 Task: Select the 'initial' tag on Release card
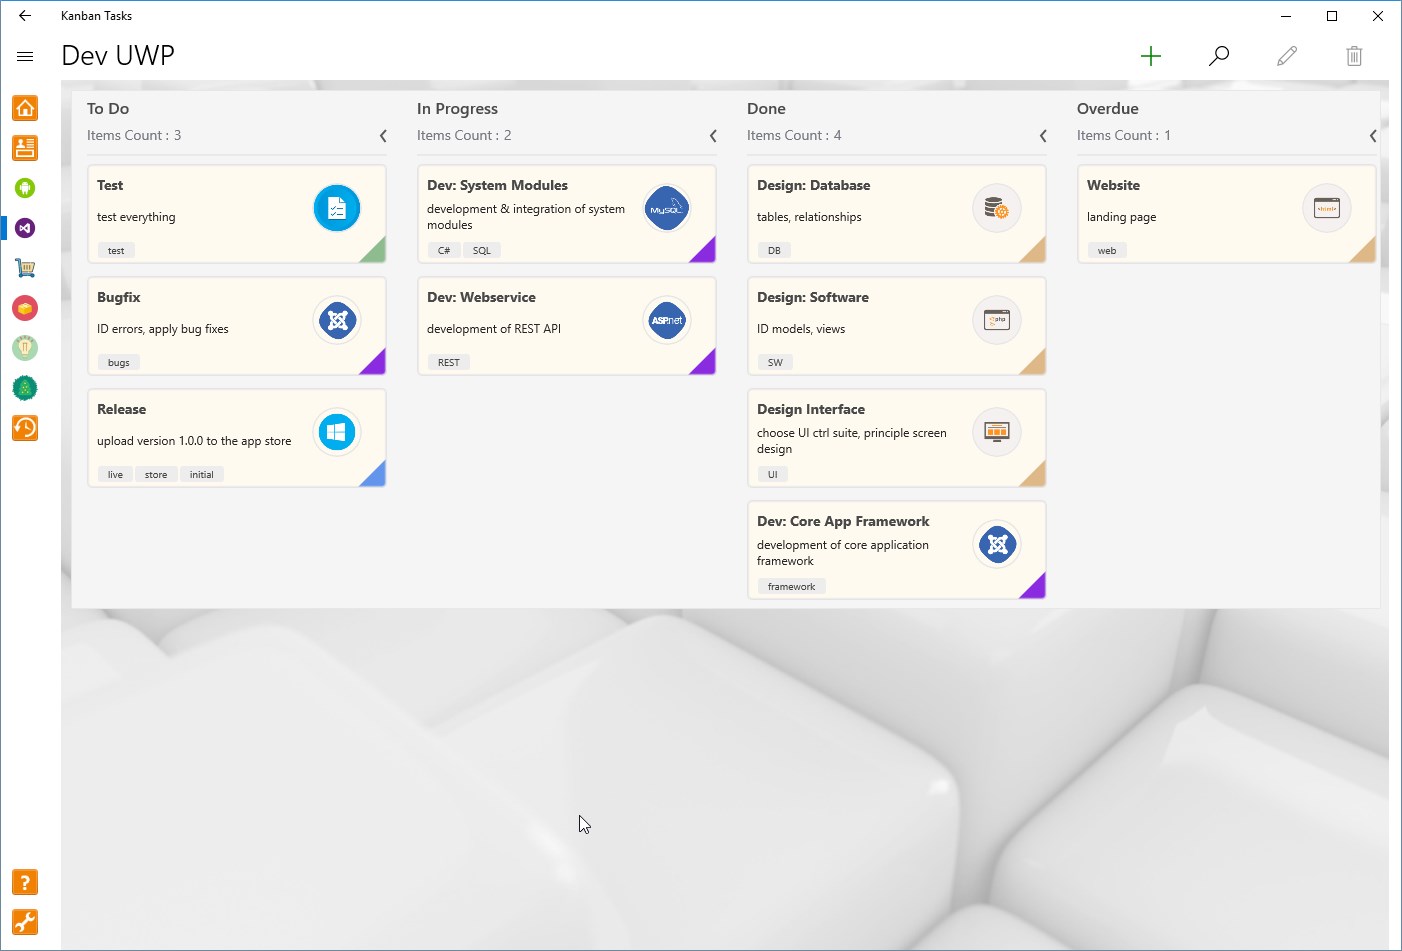tap(202, 475)
